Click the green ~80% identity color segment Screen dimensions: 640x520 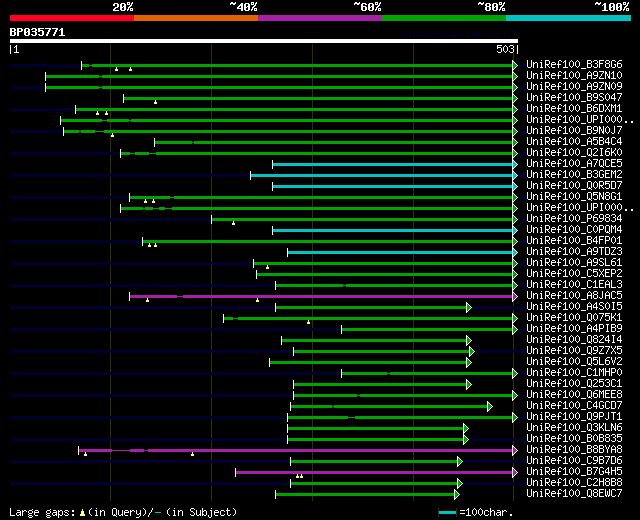coord(444,18)
